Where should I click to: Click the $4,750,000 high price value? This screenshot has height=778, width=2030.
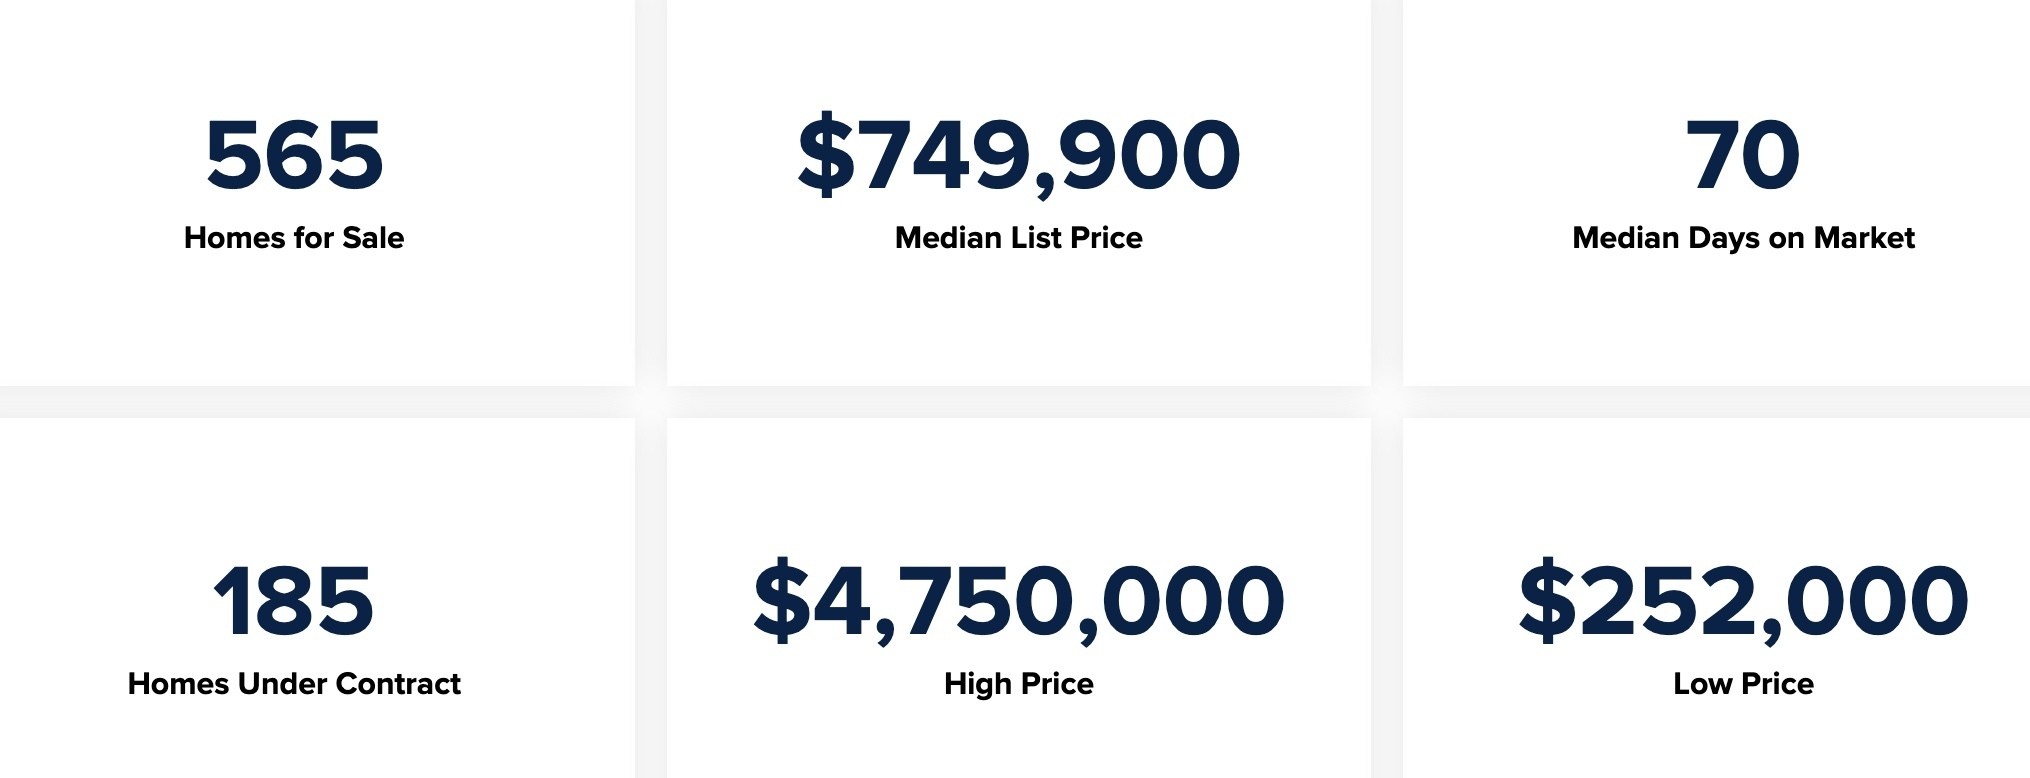[1018, 601]
